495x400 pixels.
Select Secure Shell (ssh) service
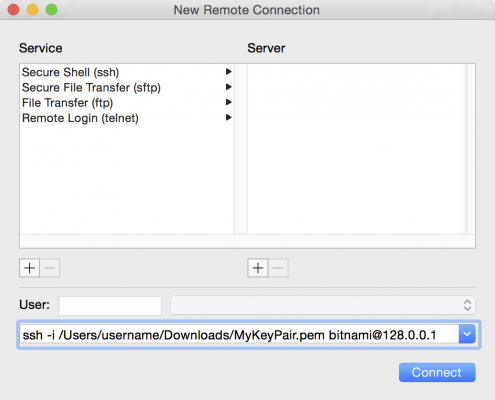click(x=127, y=72)
